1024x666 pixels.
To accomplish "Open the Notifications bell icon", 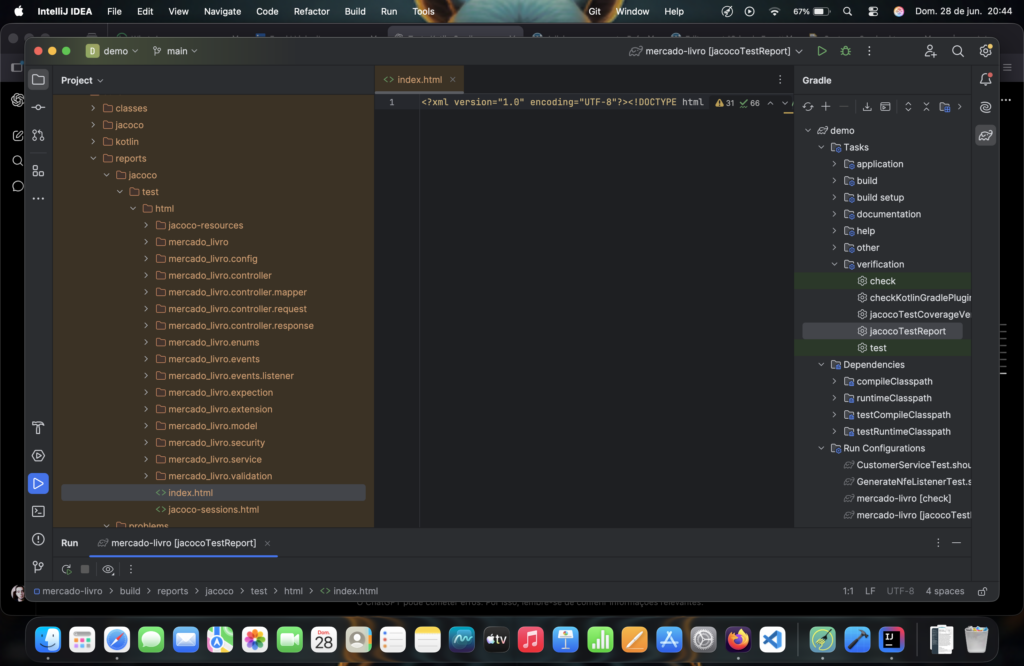I will 985,80.
